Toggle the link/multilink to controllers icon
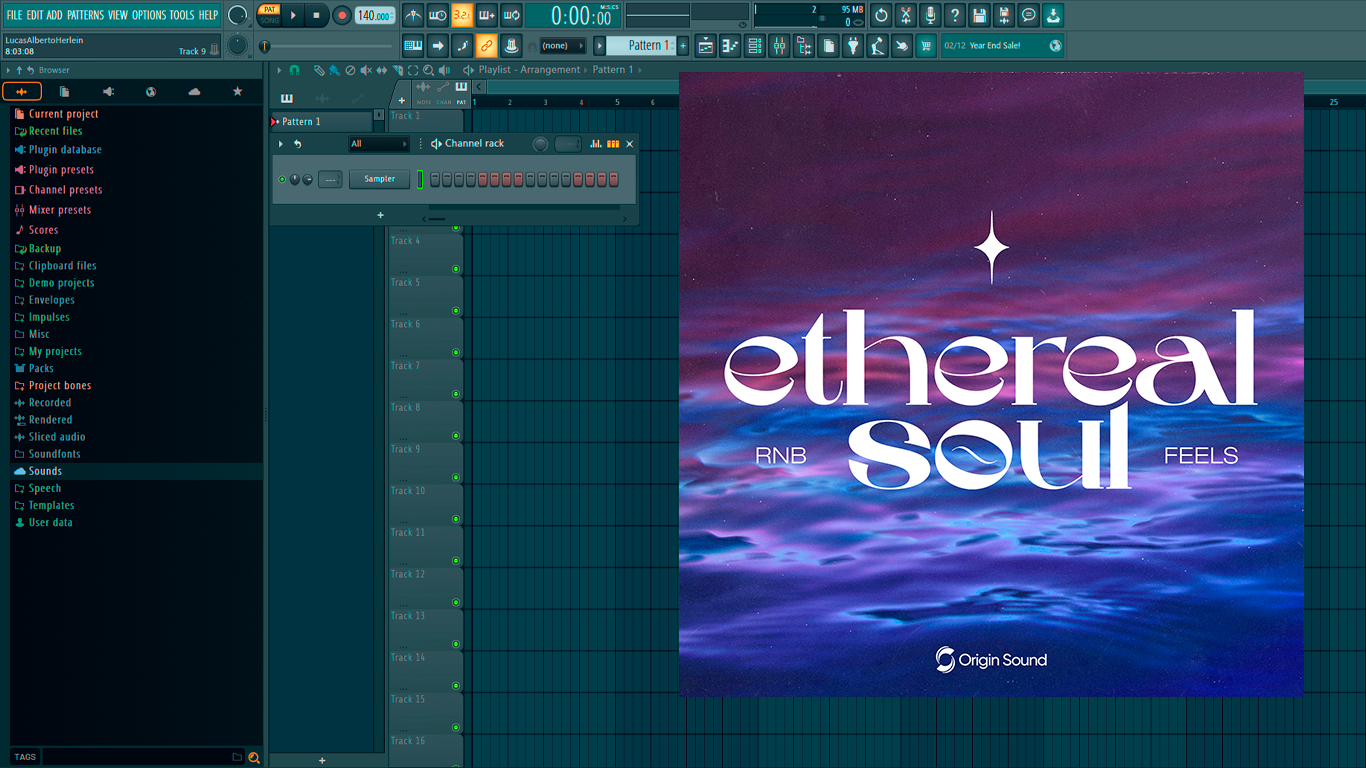 click(x=487, y=45)
